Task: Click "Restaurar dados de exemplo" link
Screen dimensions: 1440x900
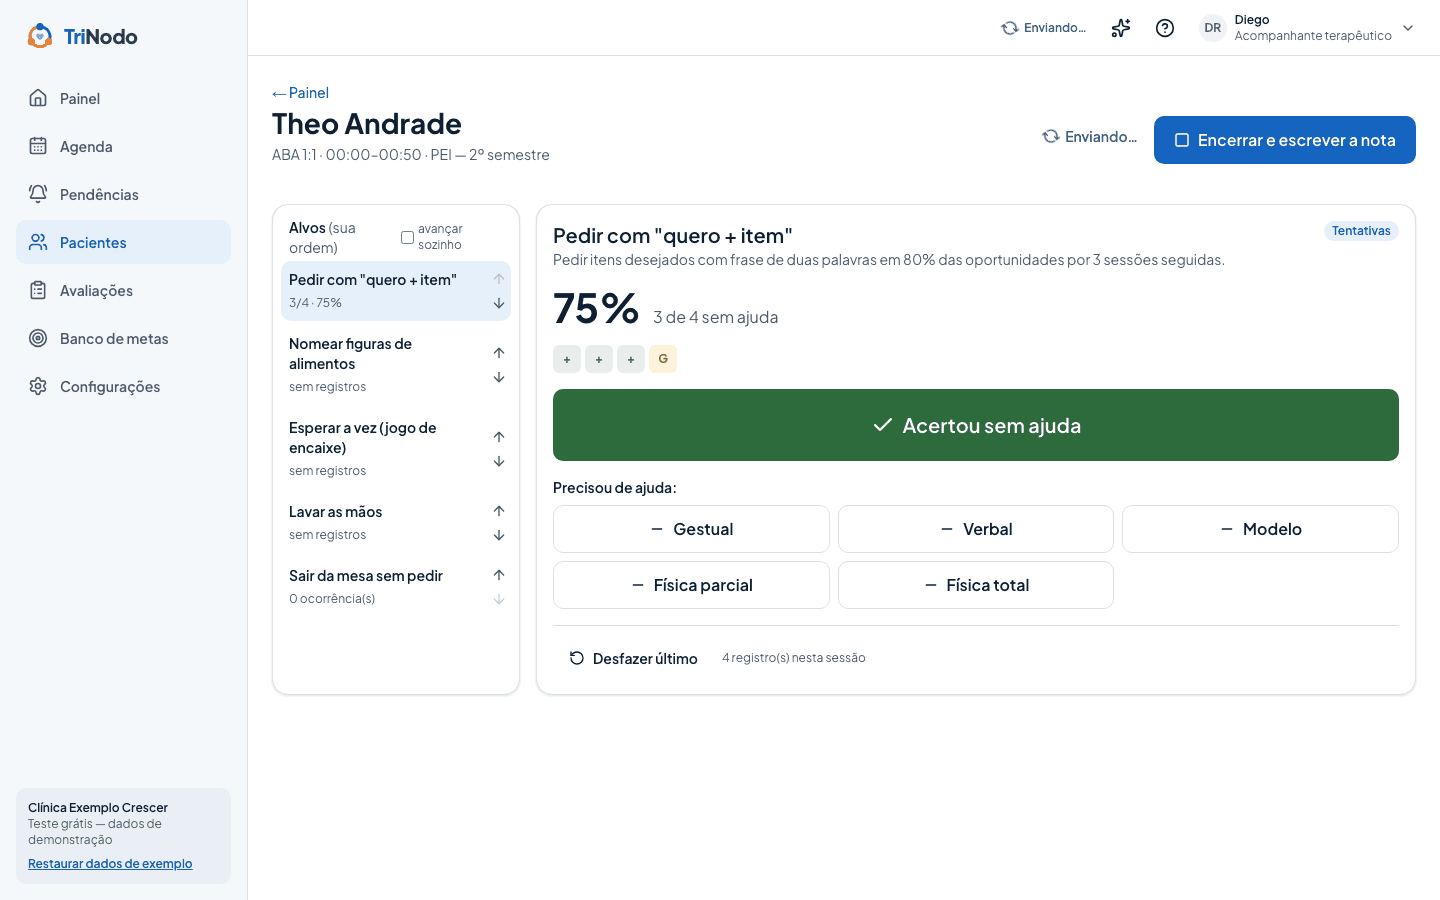Action: pos(110,864)
